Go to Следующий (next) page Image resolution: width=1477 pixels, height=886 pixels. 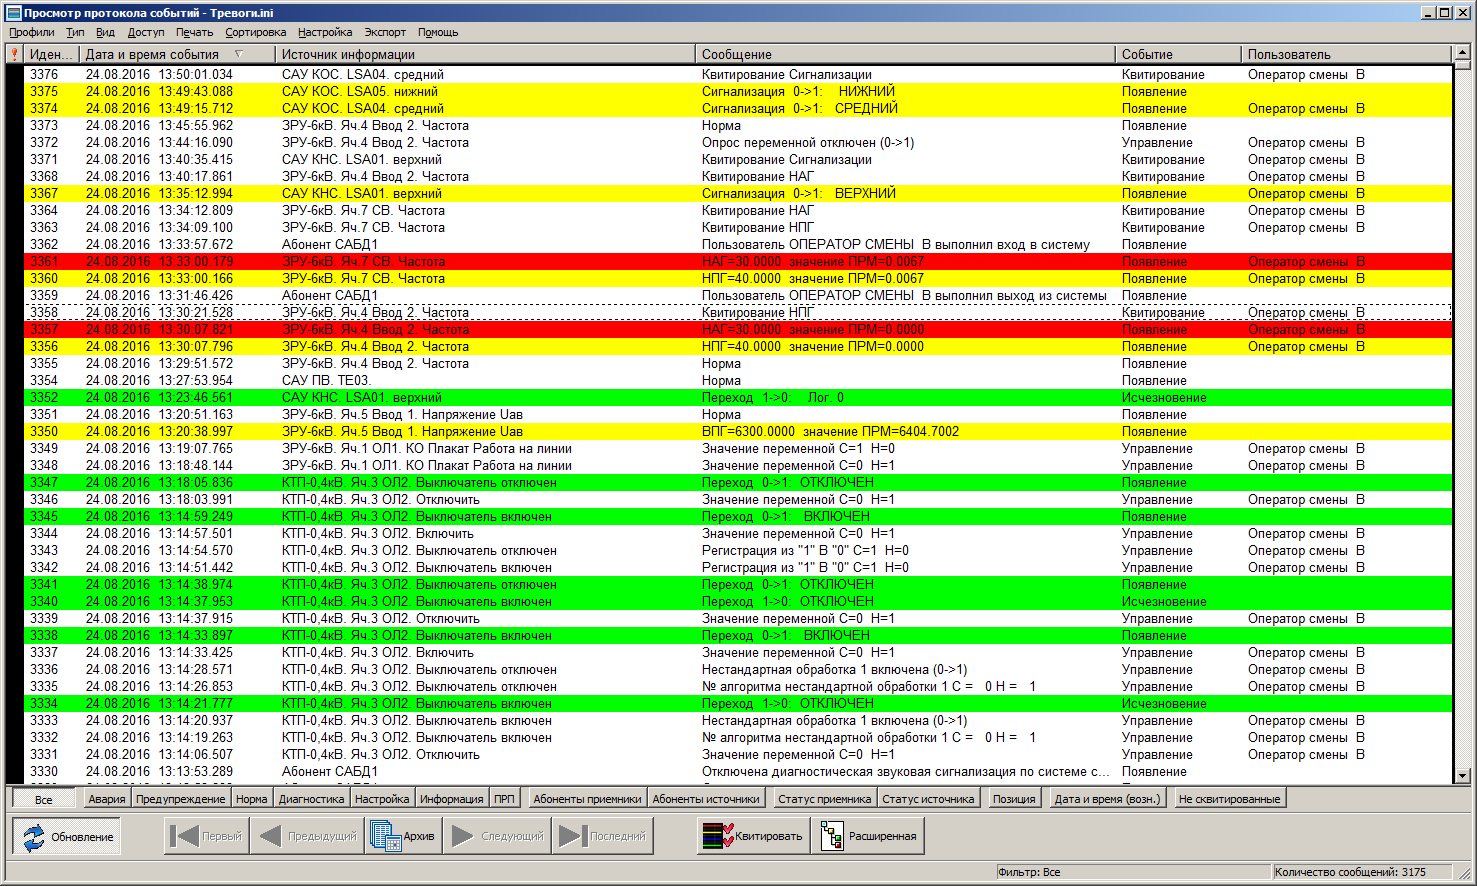(498, 836)
